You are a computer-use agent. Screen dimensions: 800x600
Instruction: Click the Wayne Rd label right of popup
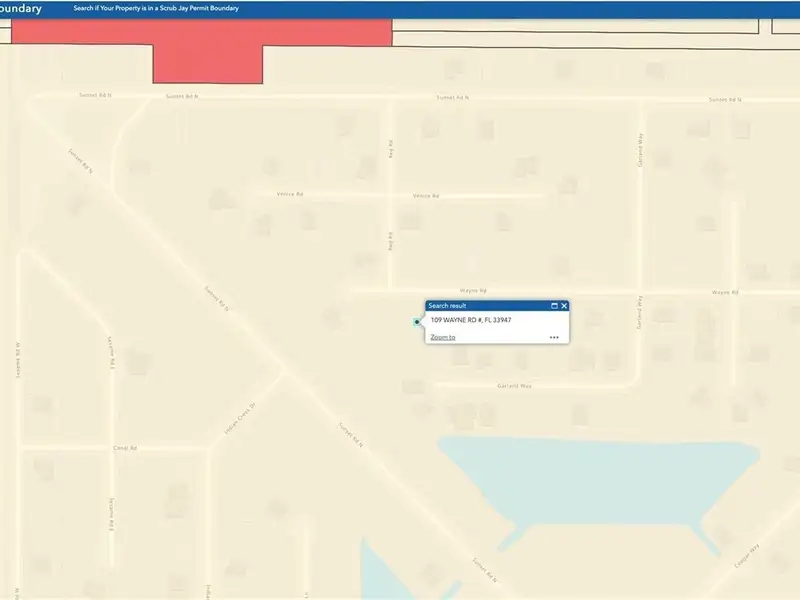[x=724, y=292]
